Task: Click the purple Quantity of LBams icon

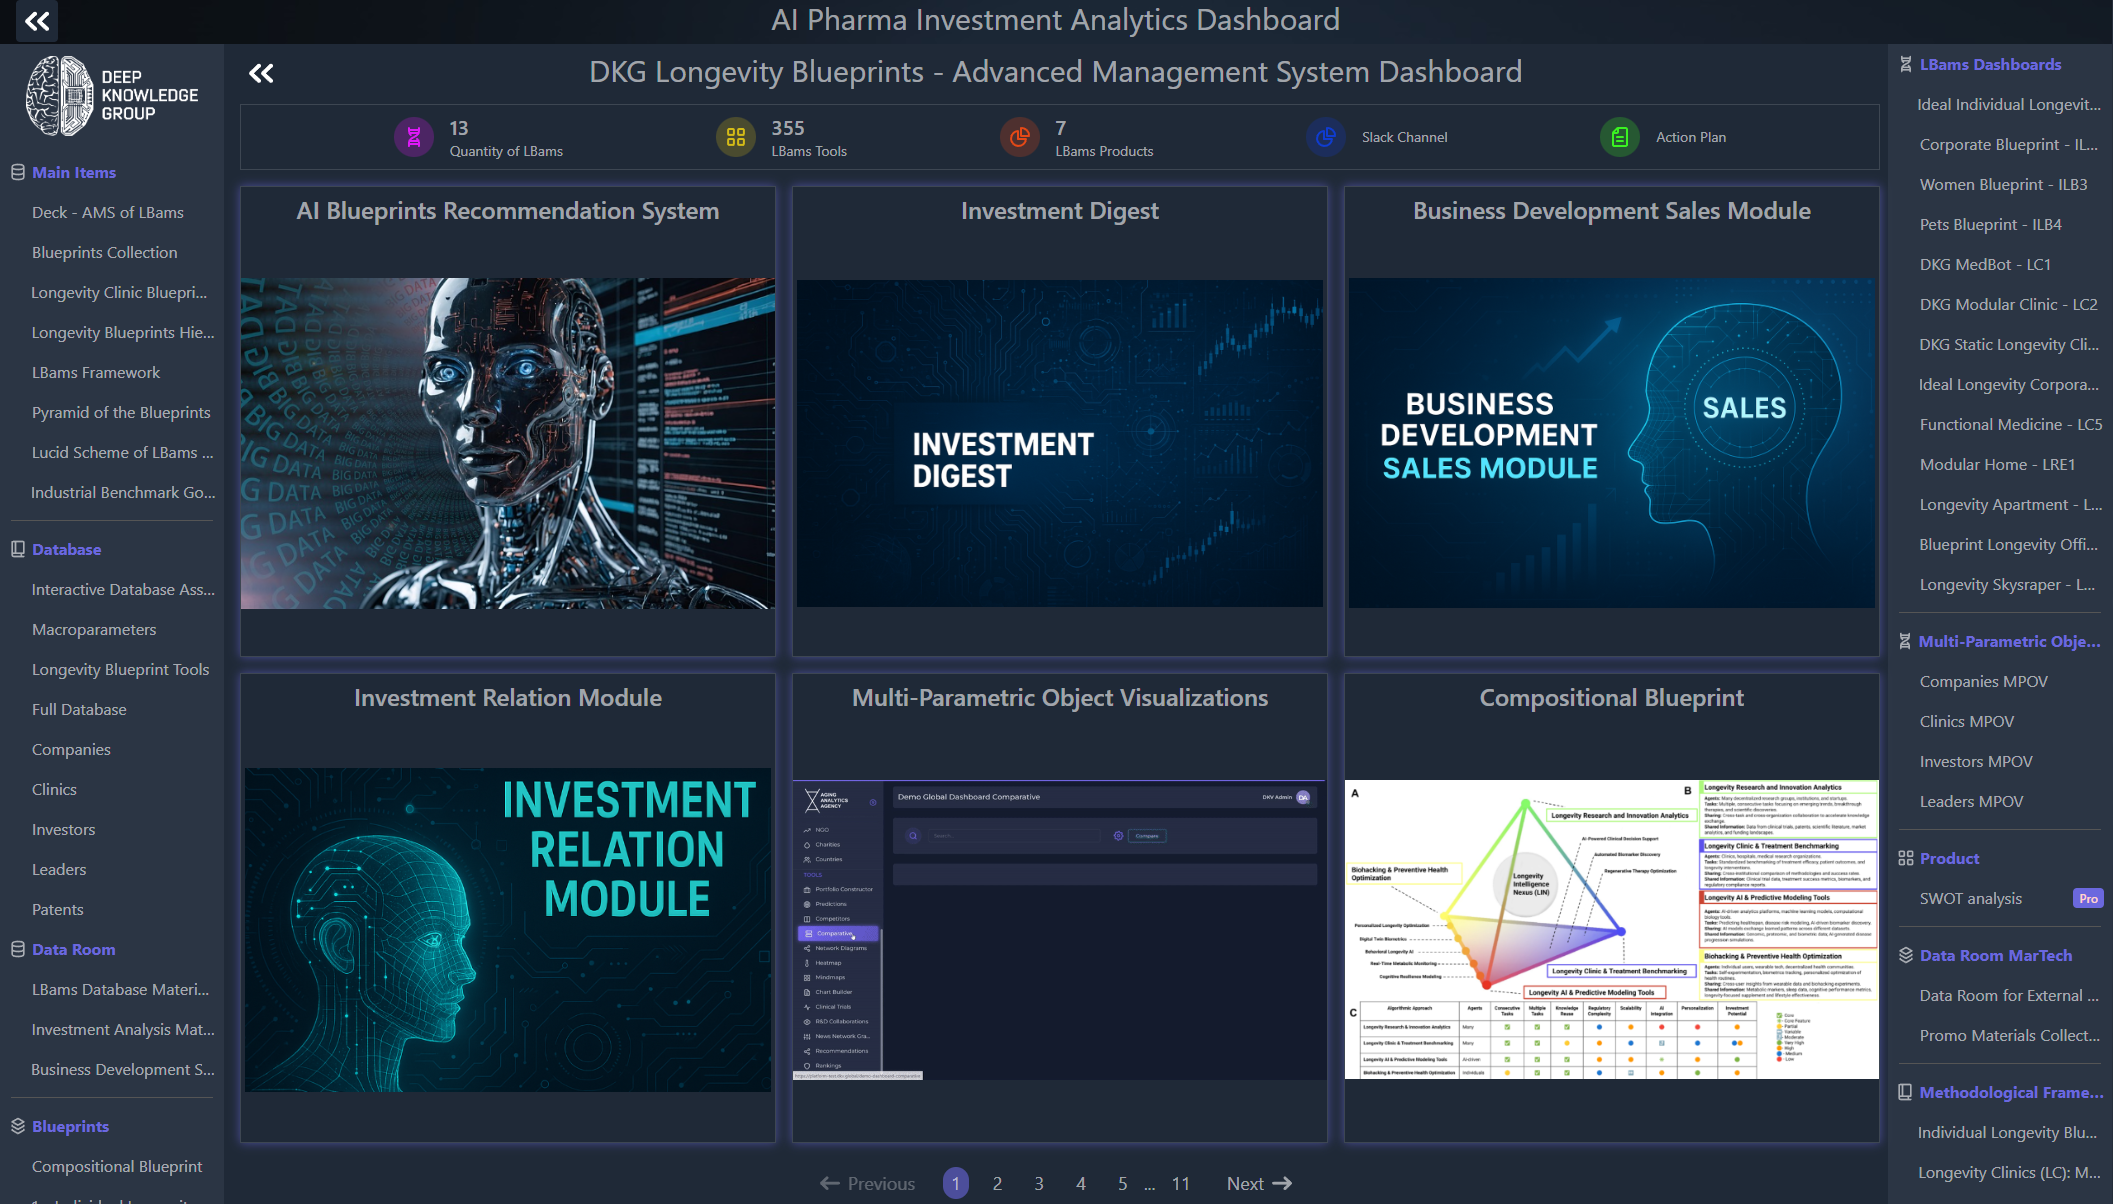Action: click(413, 137)
